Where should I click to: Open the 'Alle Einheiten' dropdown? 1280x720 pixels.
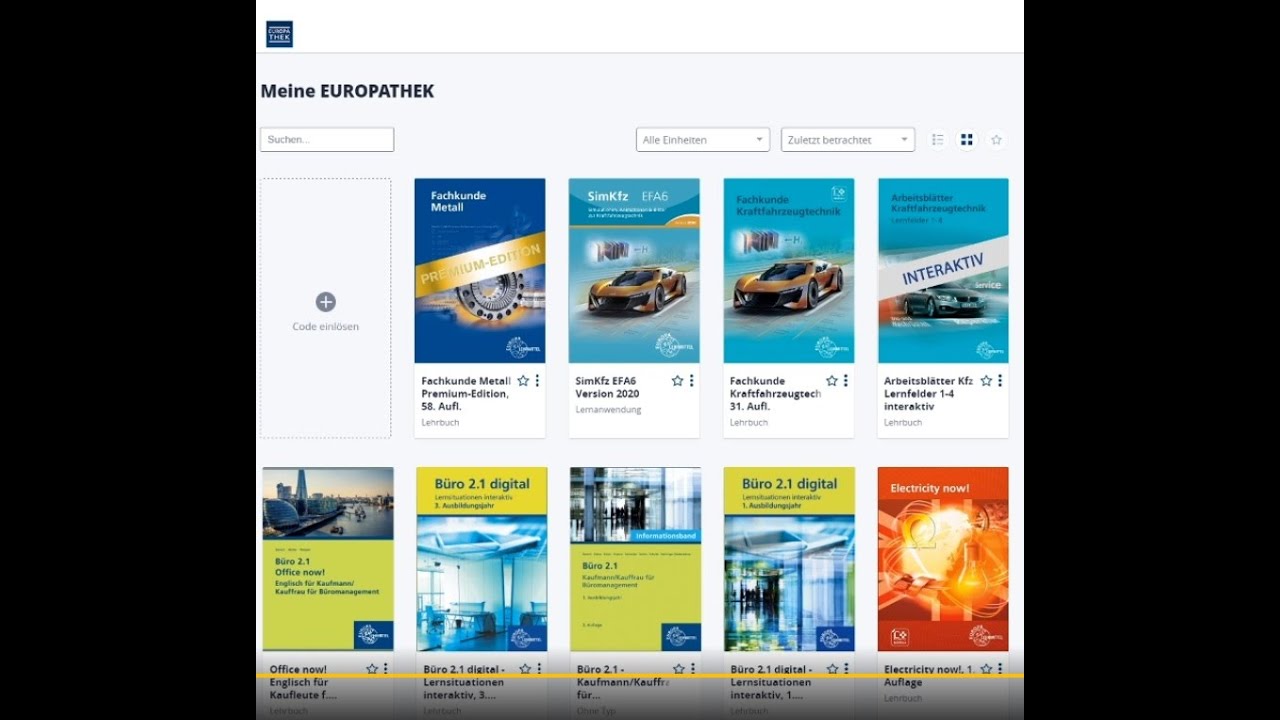click(703, 140)
